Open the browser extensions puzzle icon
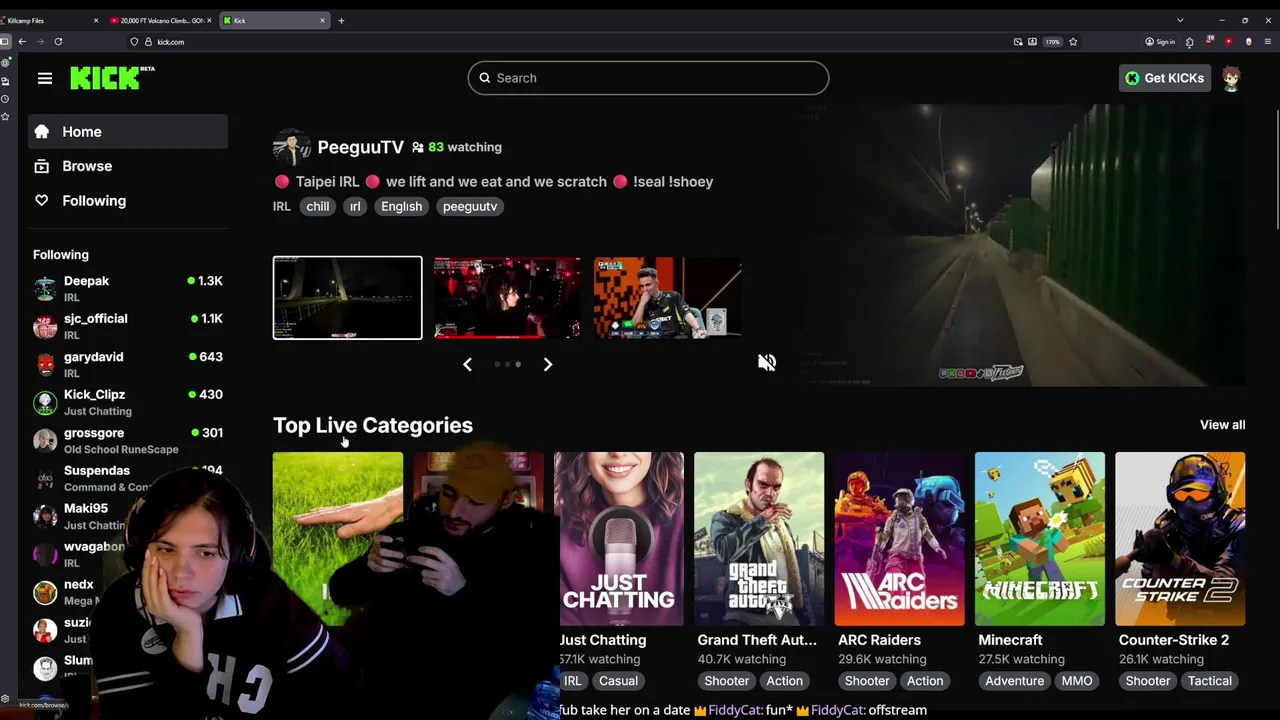 [1189, 42]
